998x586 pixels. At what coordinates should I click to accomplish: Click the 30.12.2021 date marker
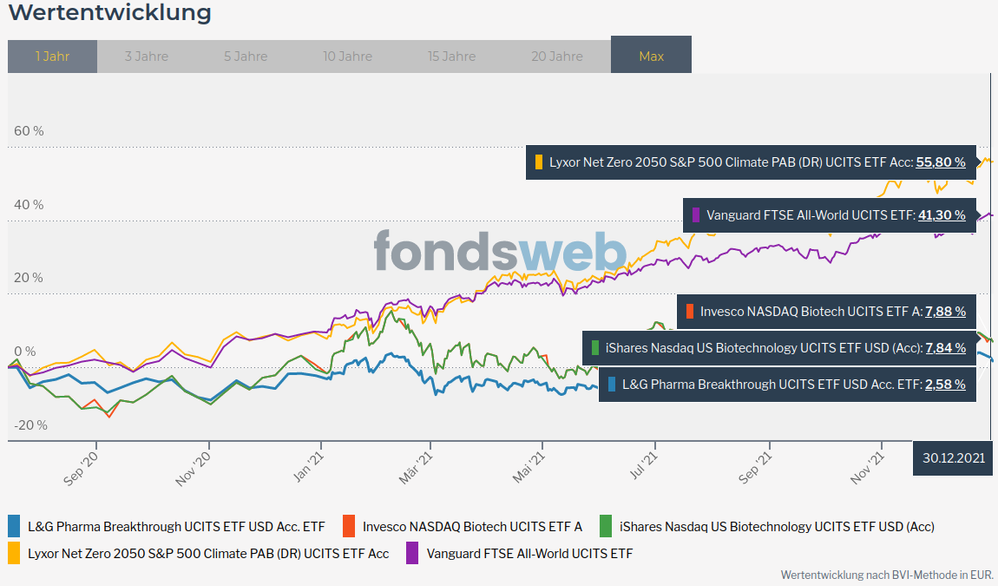coord(954,458)
